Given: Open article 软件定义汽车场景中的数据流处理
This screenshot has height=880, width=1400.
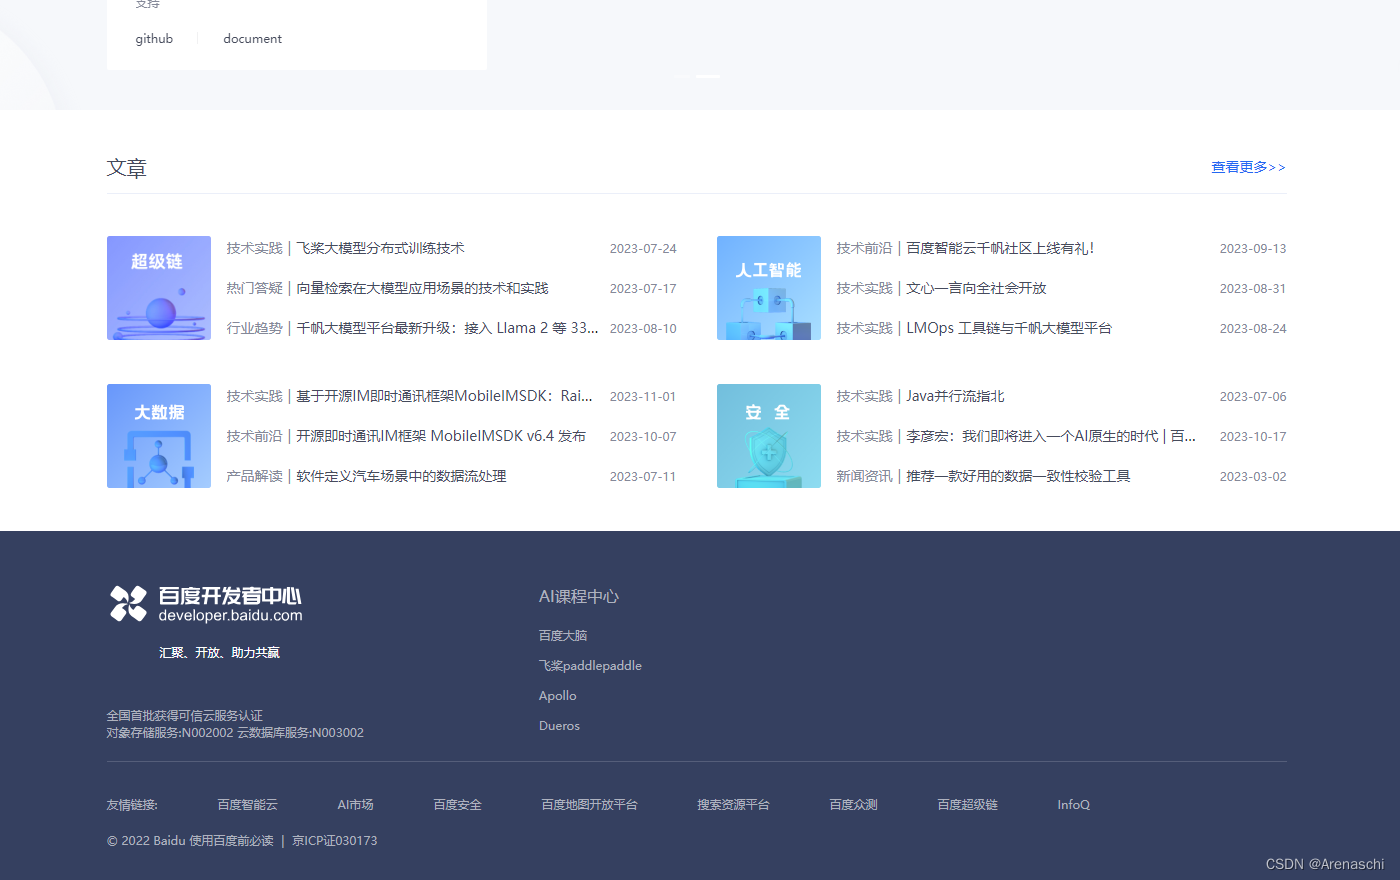Looking at the screenshot, I should tap(401, 476).
